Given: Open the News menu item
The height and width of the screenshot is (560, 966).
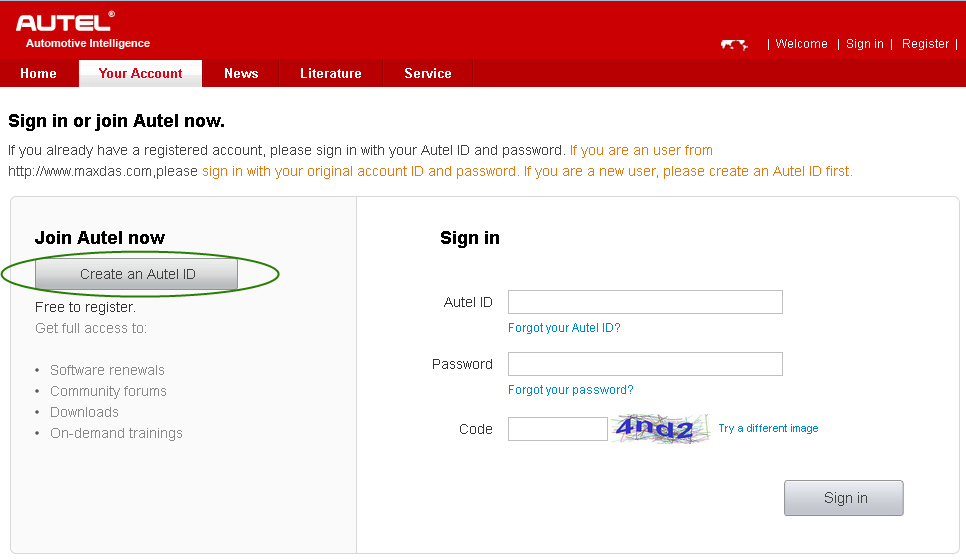Looking at the screenshot, I should (241, 73).
